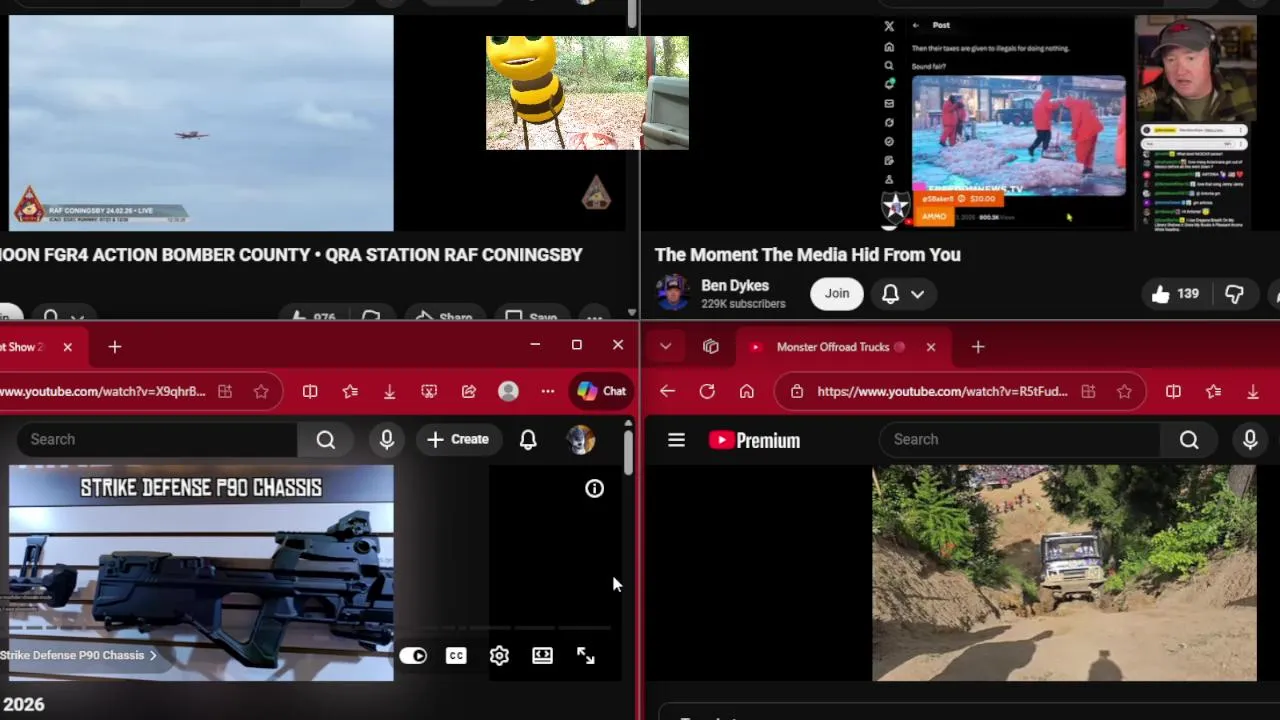Viewport: 1280px width, 720px height.
Task: View site info lock in Monster Trucks address bar
Action: point(797,392)
